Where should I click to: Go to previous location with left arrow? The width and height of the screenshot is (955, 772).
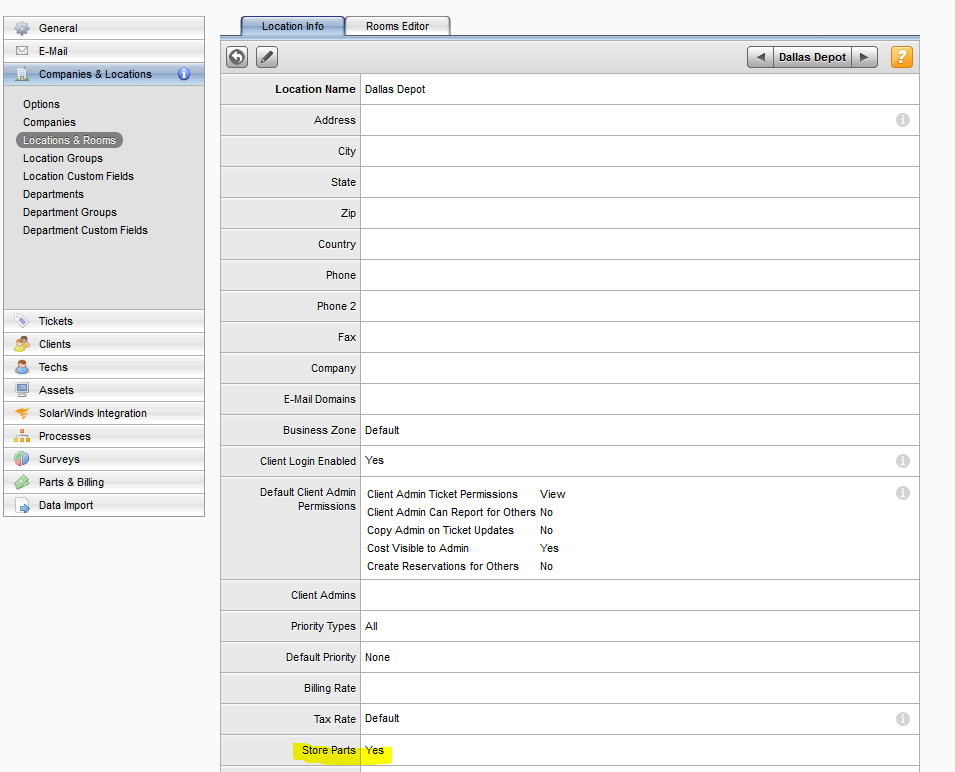tap(760, 57)
